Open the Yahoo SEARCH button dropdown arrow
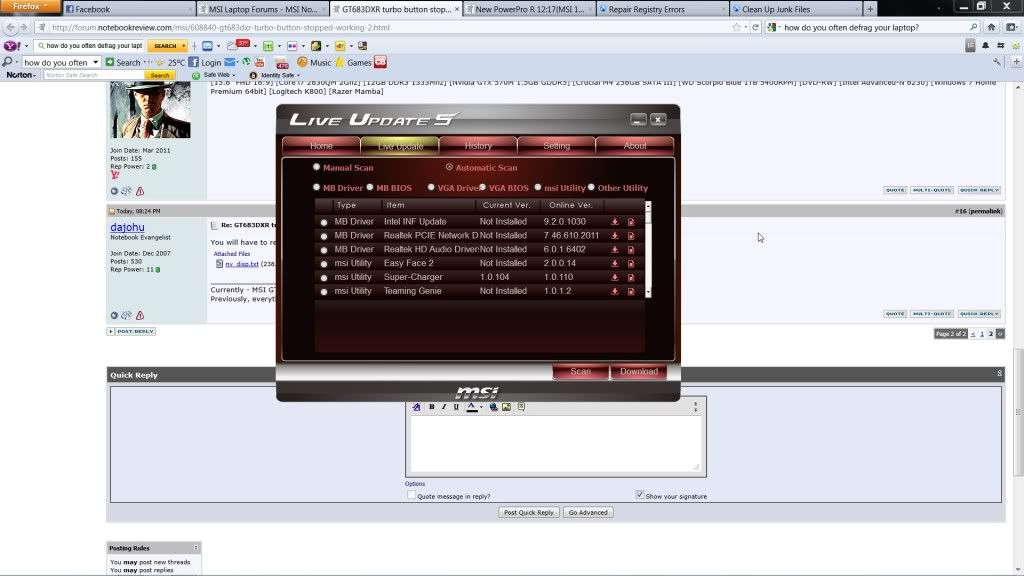 [184, 46]
